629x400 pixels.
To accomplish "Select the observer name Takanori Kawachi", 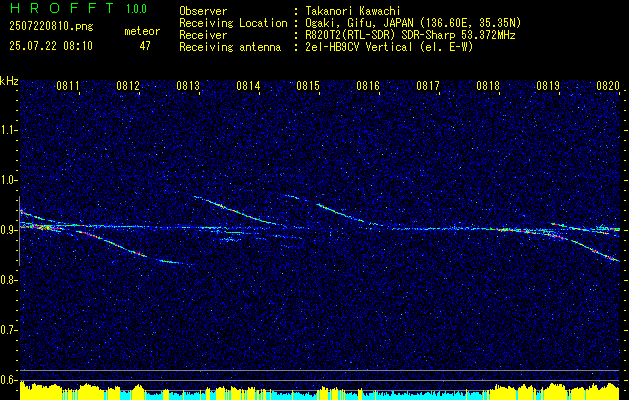I will [x=351, y=11].
